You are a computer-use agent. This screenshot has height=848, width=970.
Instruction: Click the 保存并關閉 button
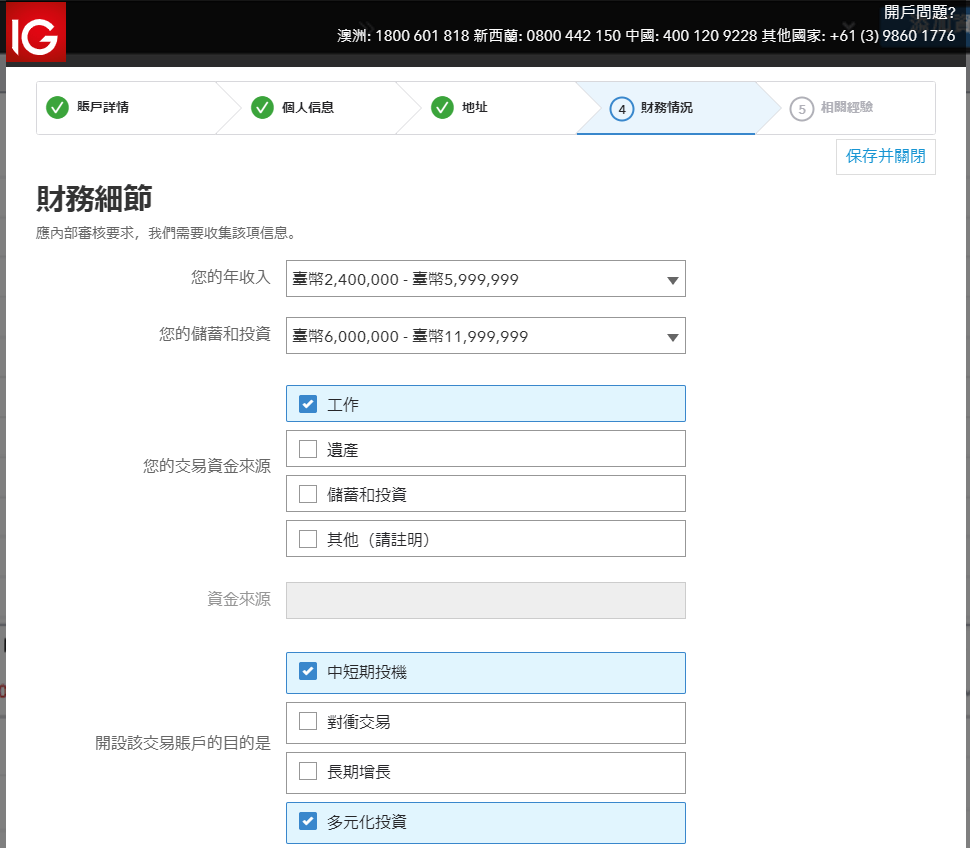pyautogui.click(x=885, y=157)
